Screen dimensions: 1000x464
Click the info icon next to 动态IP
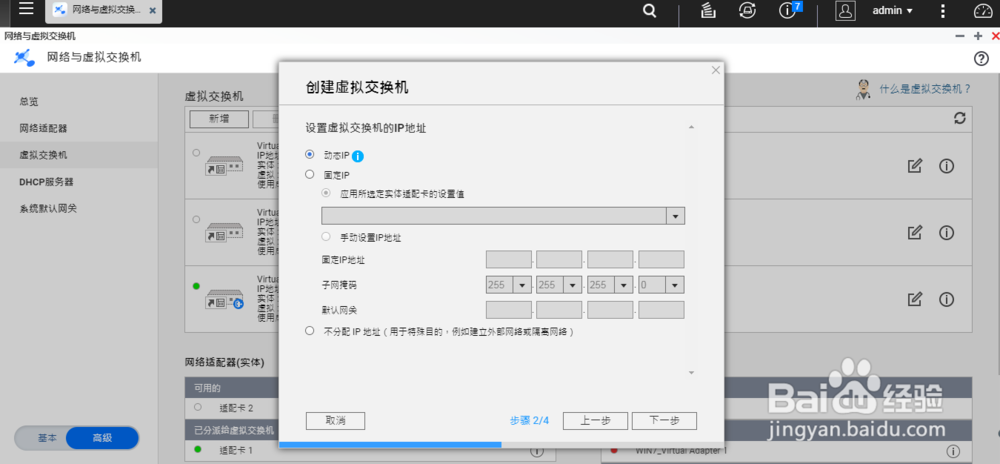(358, 156)
